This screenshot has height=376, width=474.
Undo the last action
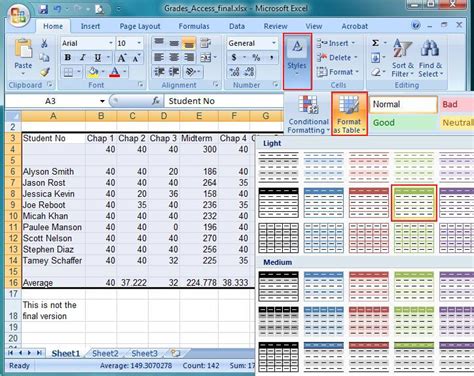pos(58,9)
